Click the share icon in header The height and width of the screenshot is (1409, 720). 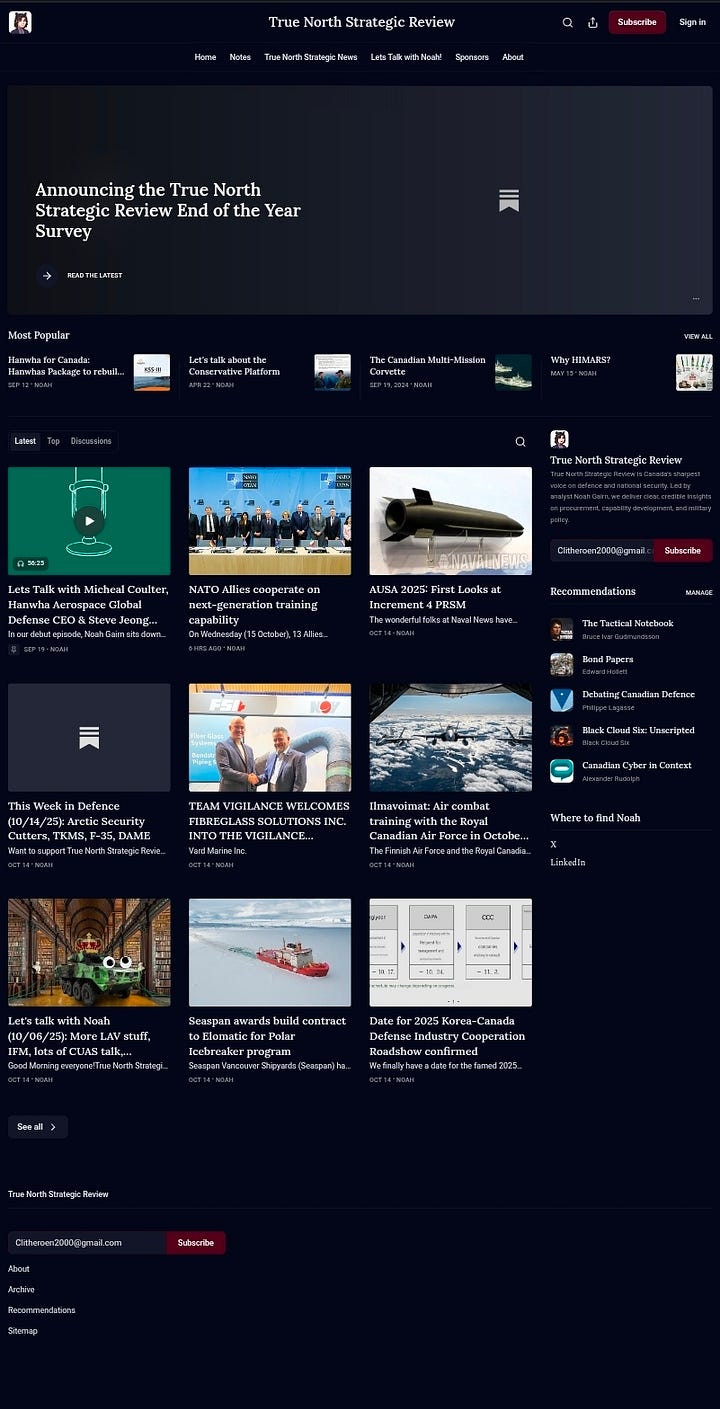pos(593,22)
